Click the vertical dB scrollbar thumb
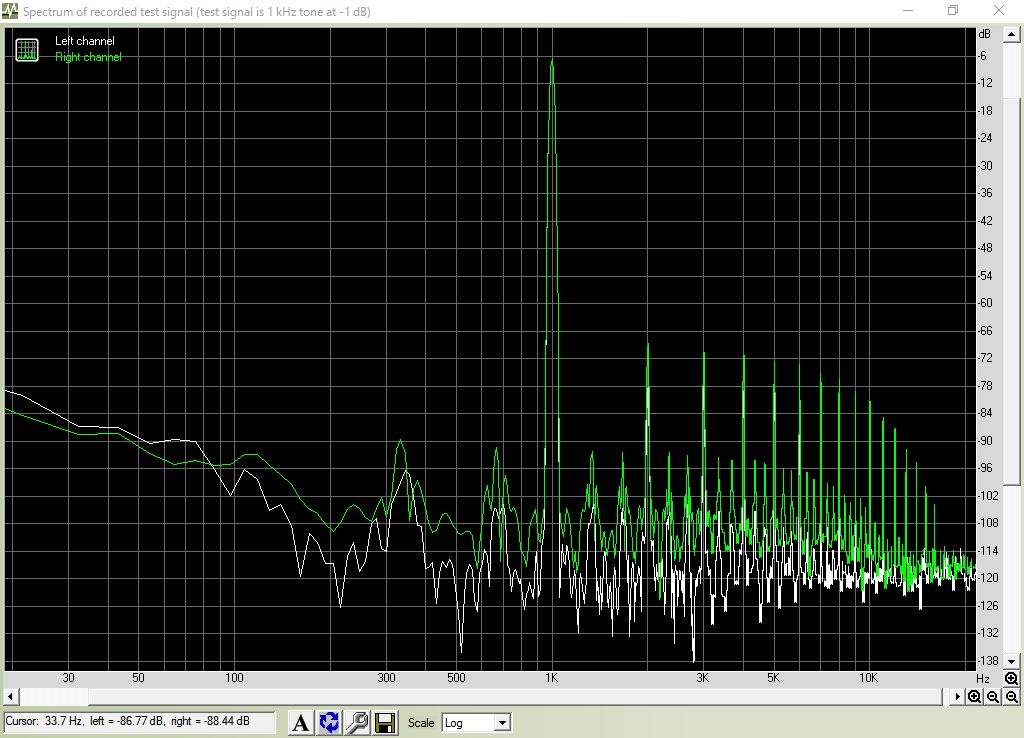This screenshot has height=738, width=1024. [x=1012, y=292]
